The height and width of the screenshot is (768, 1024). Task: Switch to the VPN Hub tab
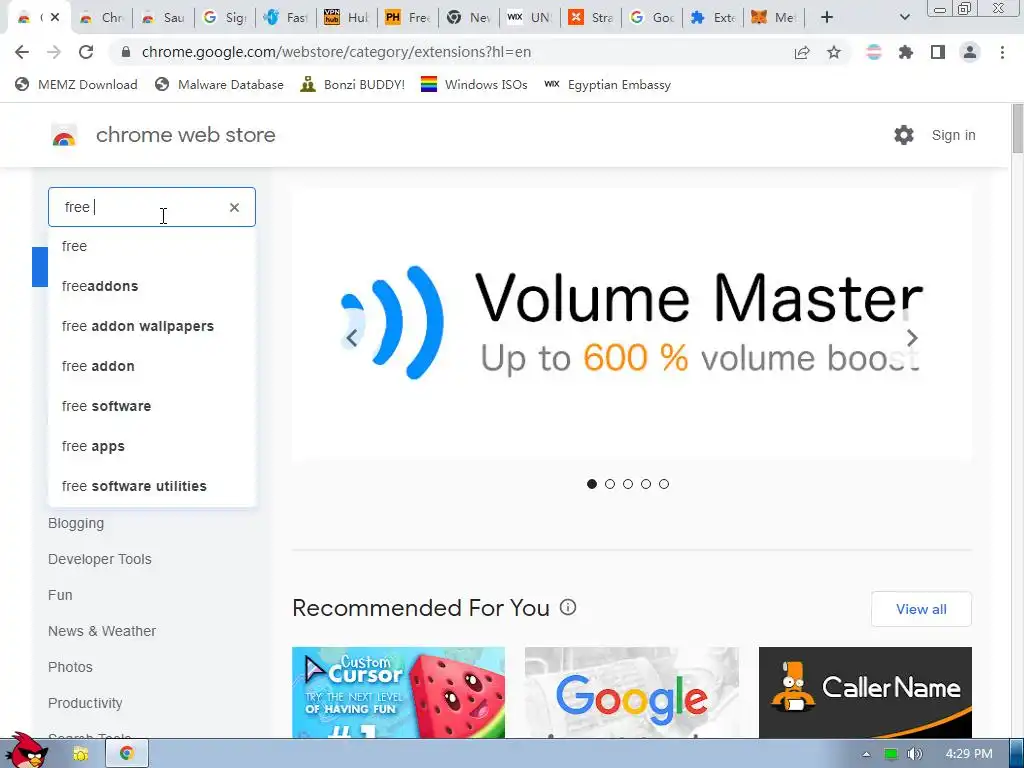pyautogui.click(x=347, y=18)
